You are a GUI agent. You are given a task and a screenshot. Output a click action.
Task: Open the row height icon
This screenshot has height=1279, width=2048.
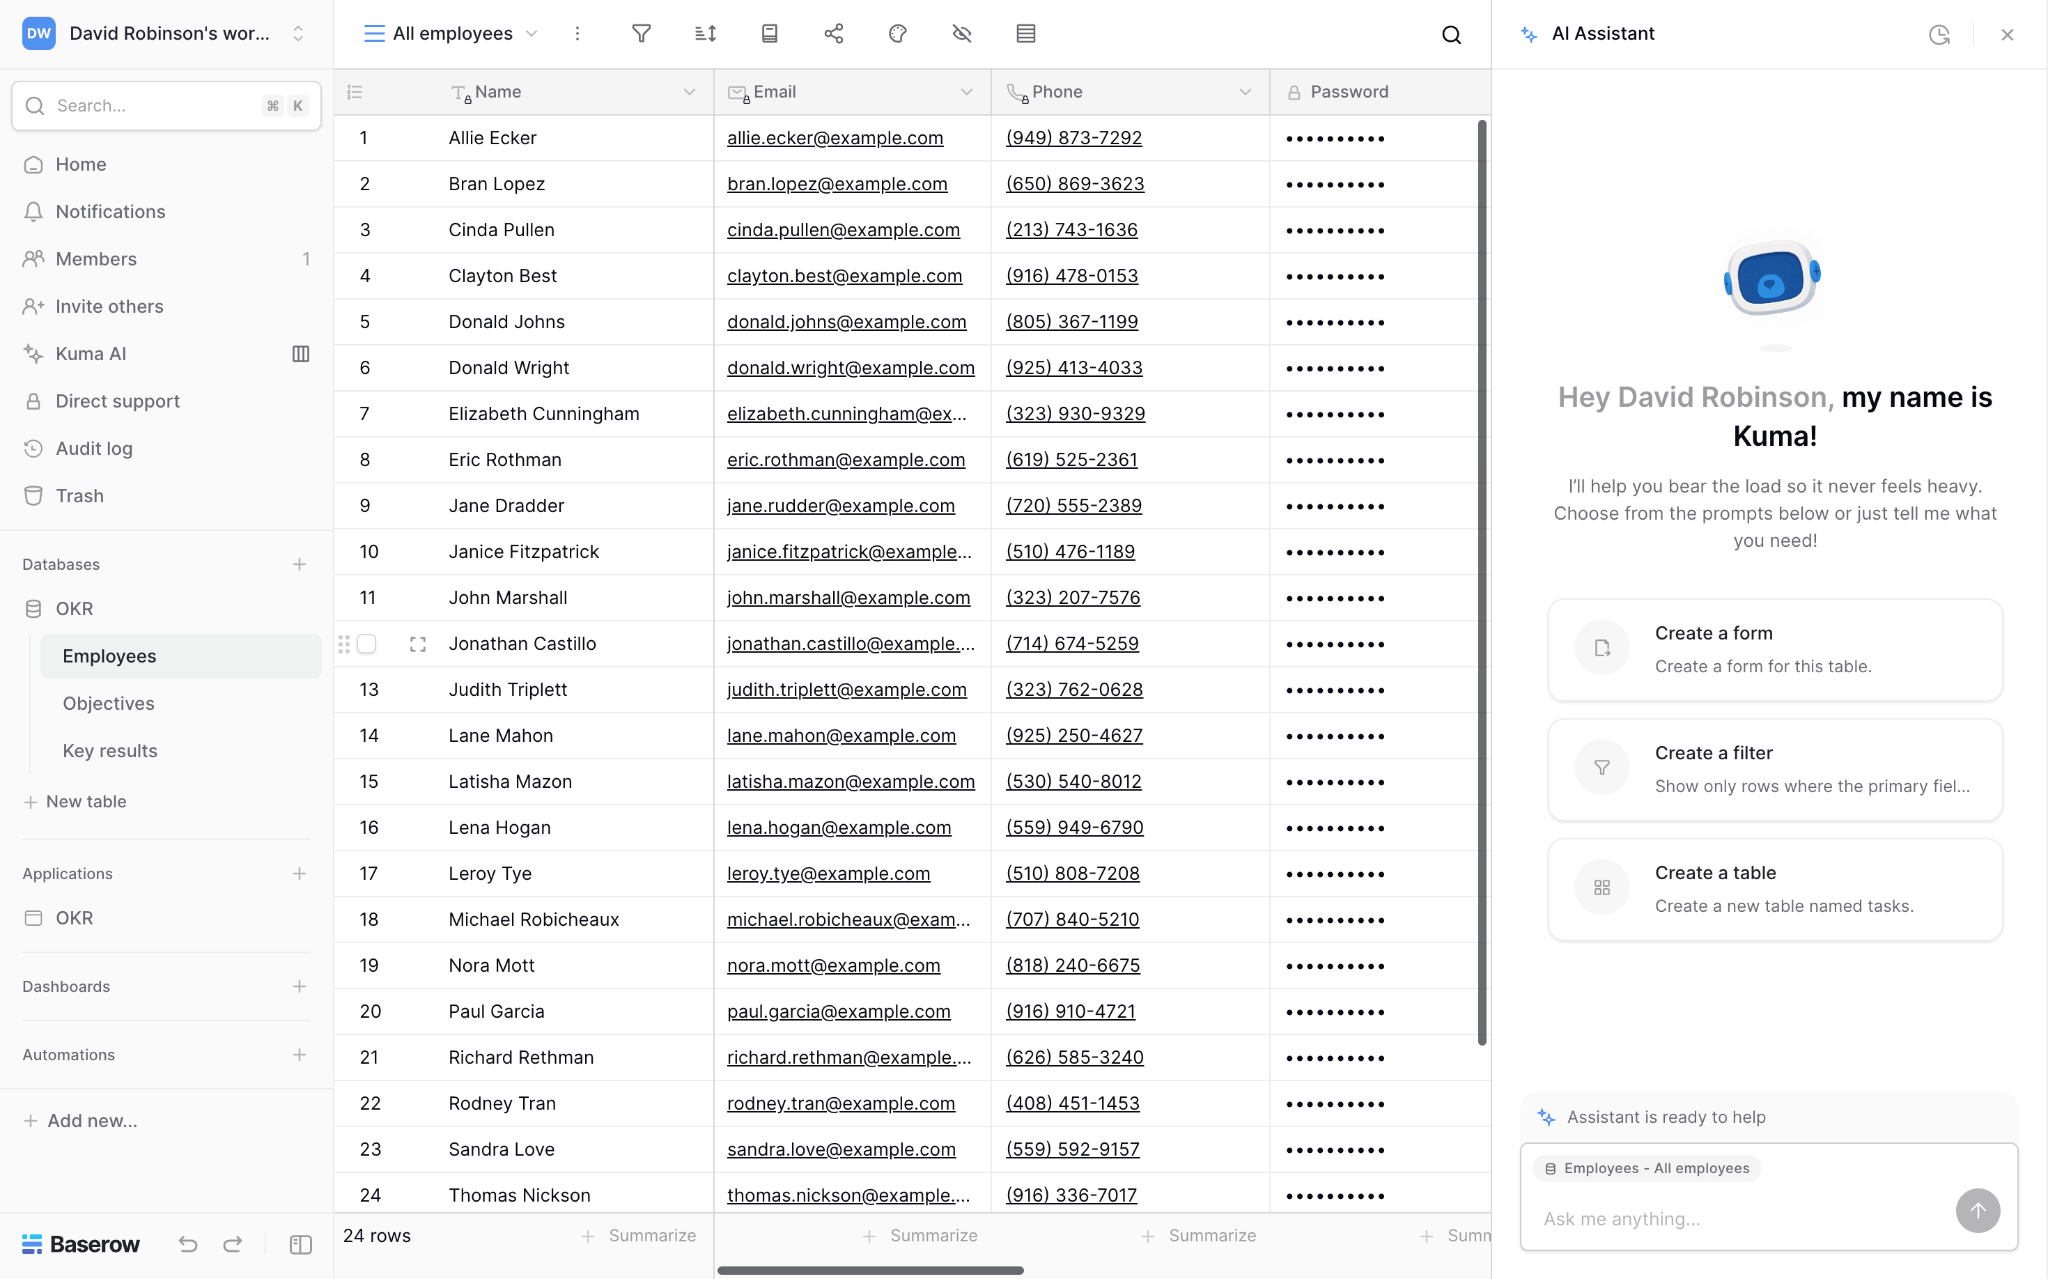[1025, 34]
